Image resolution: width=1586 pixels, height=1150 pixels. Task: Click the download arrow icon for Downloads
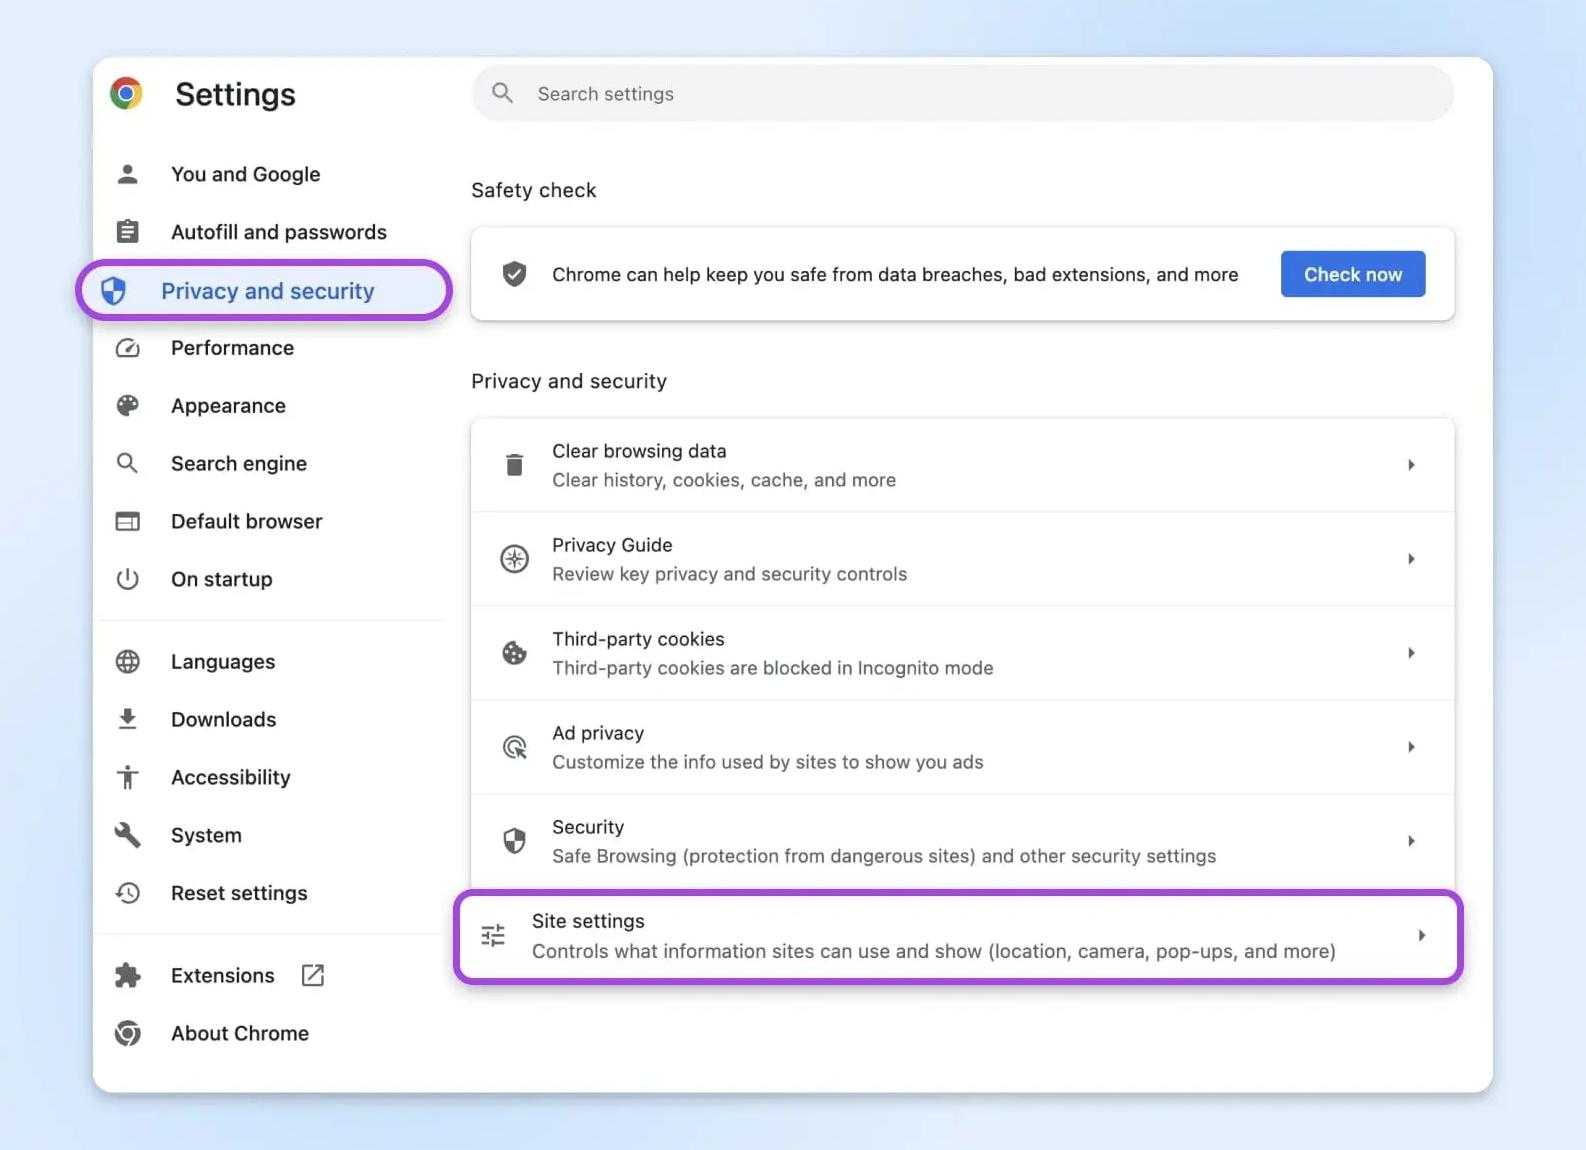[x=127, y=719]
